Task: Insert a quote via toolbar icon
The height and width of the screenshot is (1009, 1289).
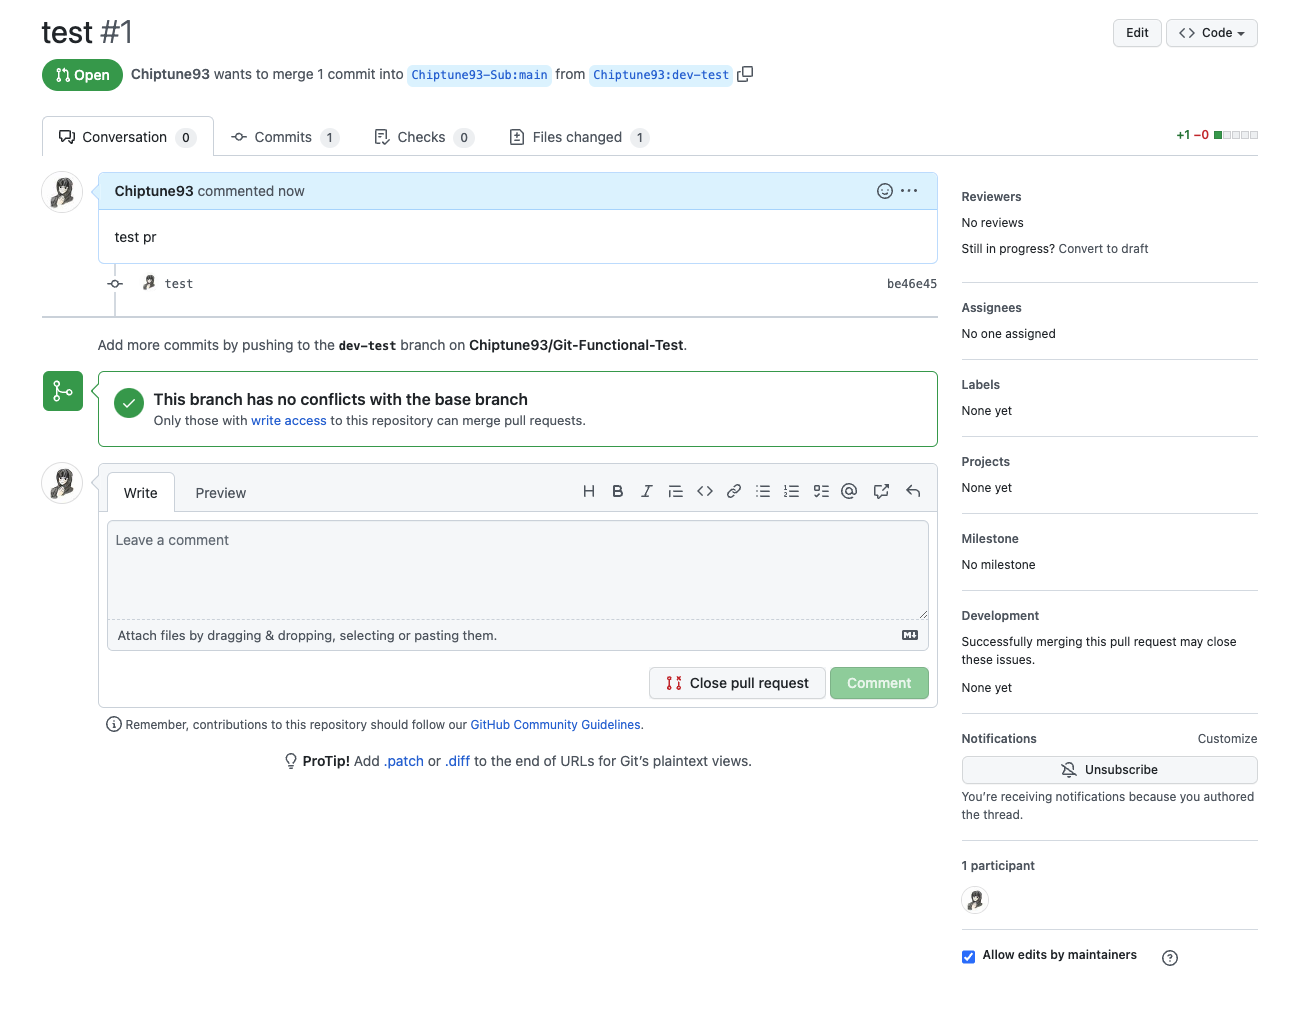Action: (x=676, y=491)
